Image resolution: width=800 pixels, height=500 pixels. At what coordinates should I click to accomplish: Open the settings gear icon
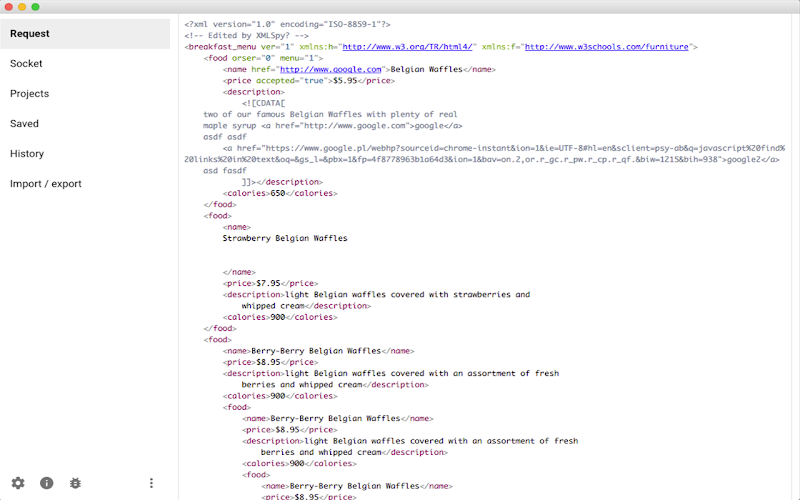pos(18,483)
